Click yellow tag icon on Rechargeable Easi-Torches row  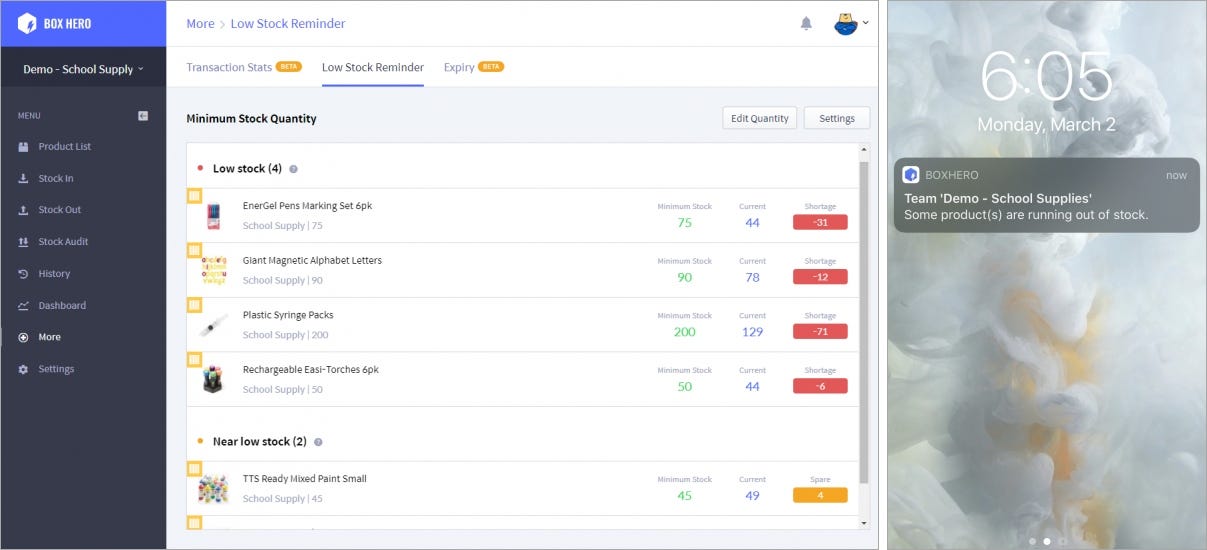pos(194,359)
